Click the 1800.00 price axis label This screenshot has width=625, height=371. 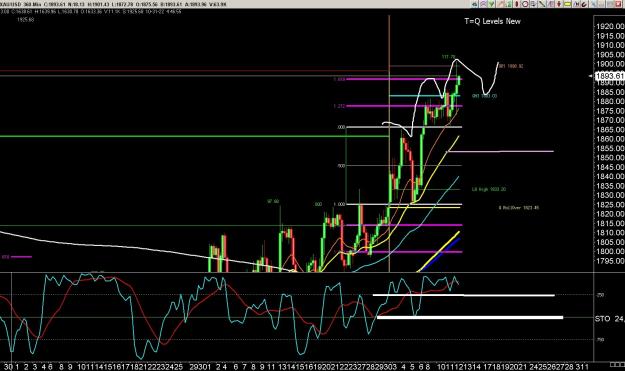610,251
